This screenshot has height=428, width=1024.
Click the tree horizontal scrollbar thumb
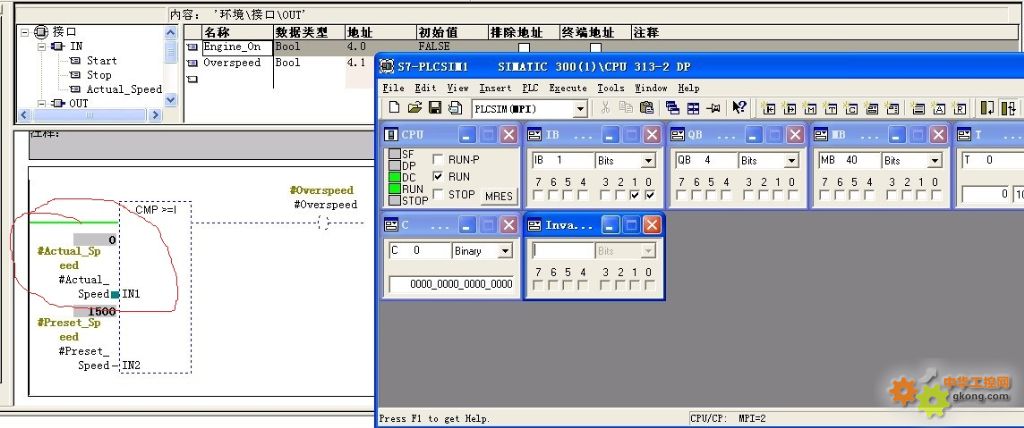point(89,115)
